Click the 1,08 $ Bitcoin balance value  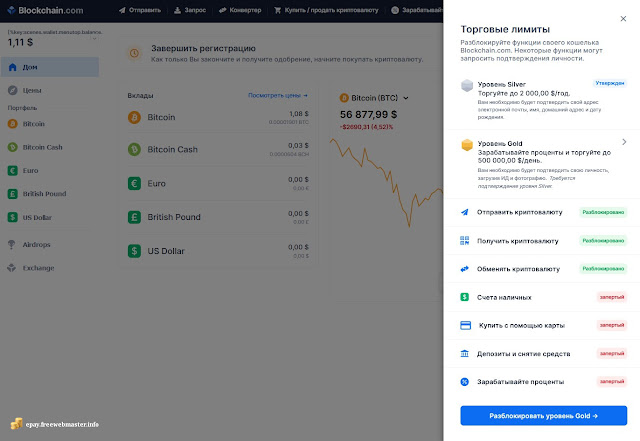click(299, 114)
